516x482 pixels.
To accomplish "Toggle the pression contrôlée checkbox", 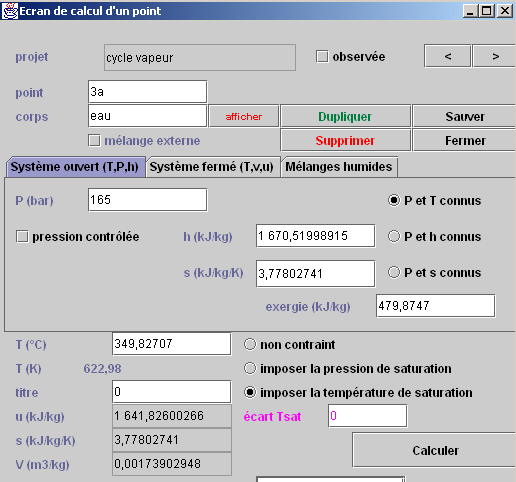I will click(x=22, y=237).
